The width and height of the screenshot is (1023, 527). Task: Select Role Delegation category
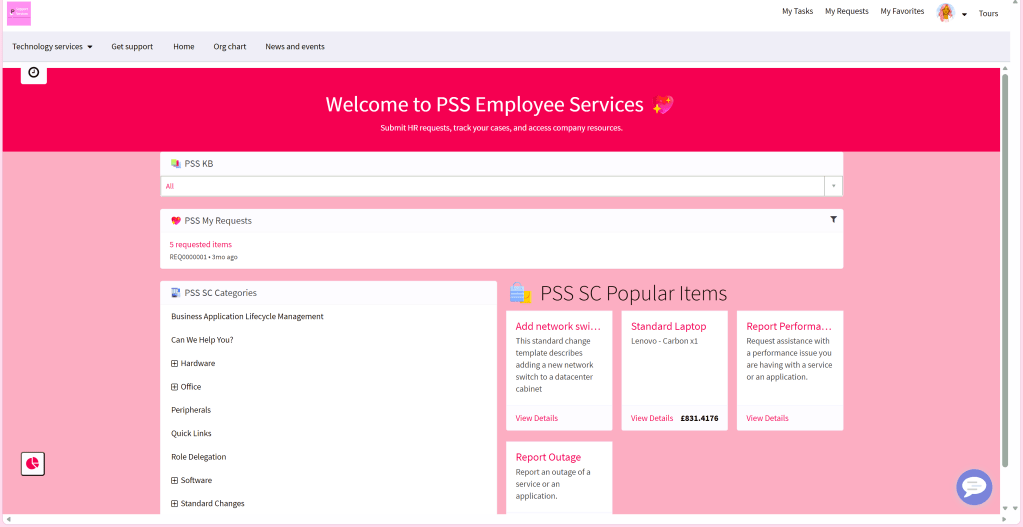click(x=198, y=457)
